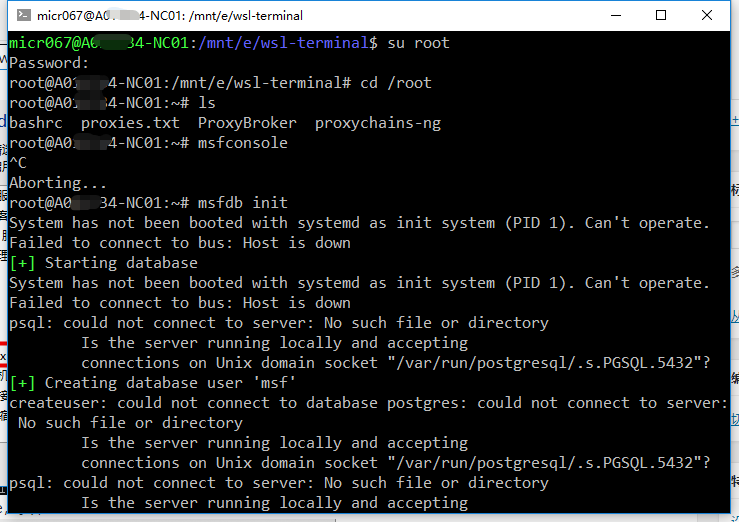This screenshot has height=522, width=739.
Task: Click proxies.txt in the ls output
Action: (x=130, y=123)
